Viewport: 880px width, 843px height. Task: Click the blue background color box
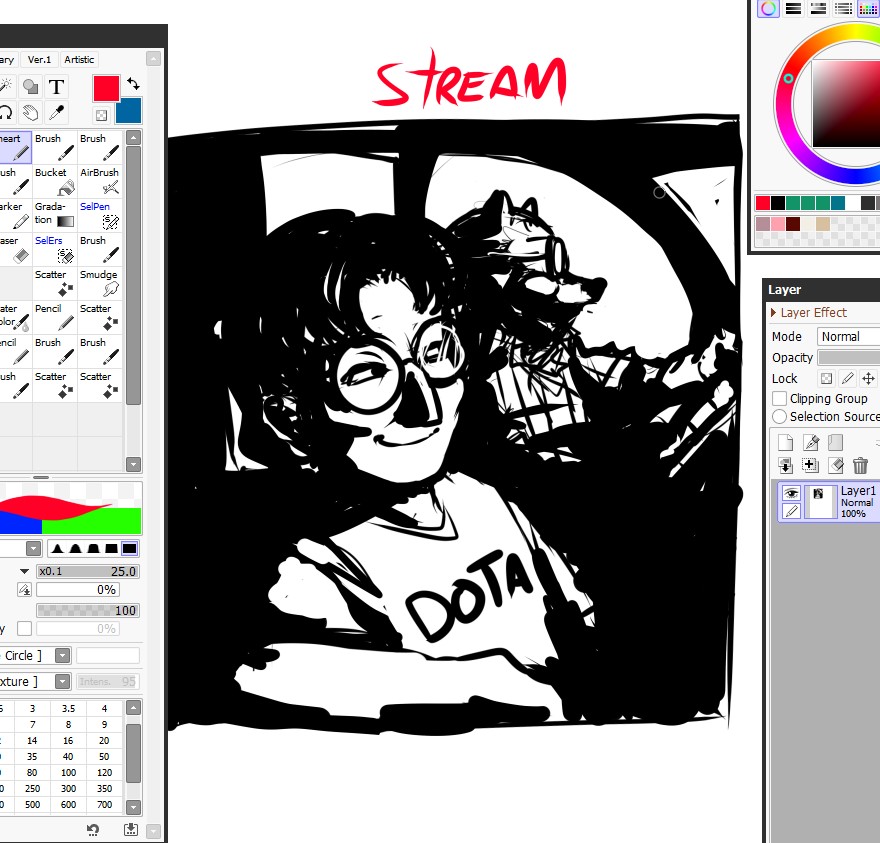(129, 110)
